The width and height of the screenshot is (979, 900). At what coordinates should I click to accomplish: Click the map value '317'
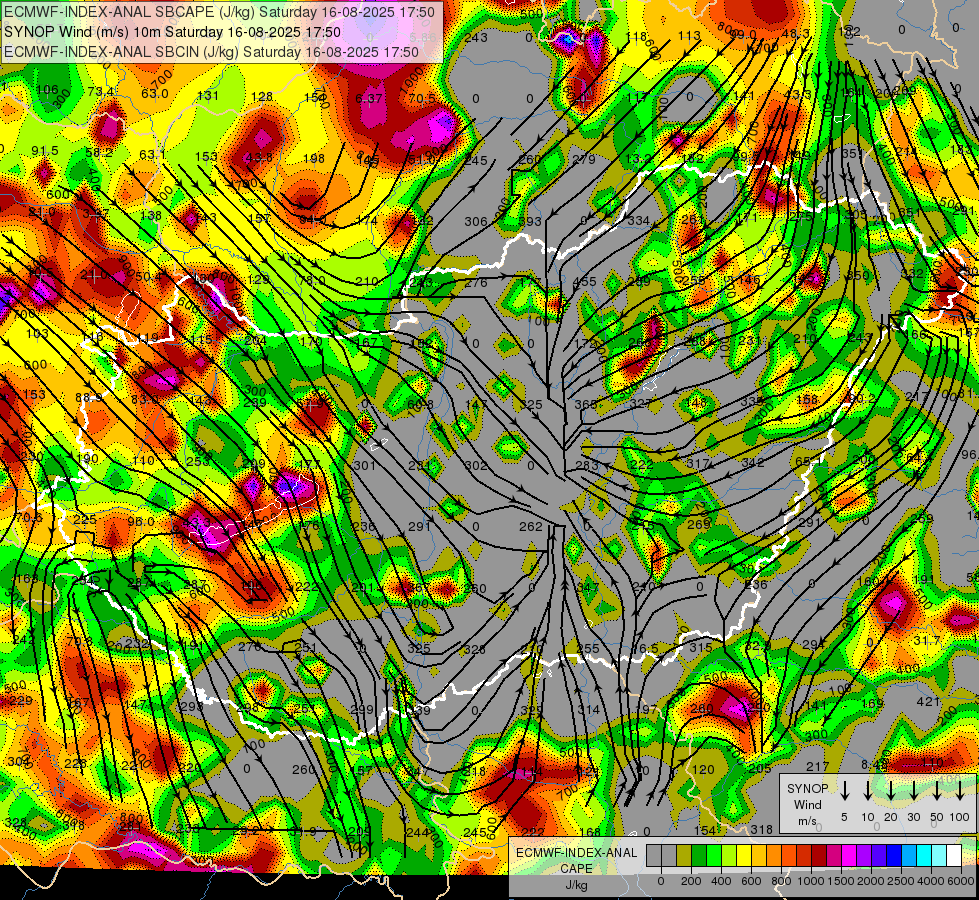[698, 463]
